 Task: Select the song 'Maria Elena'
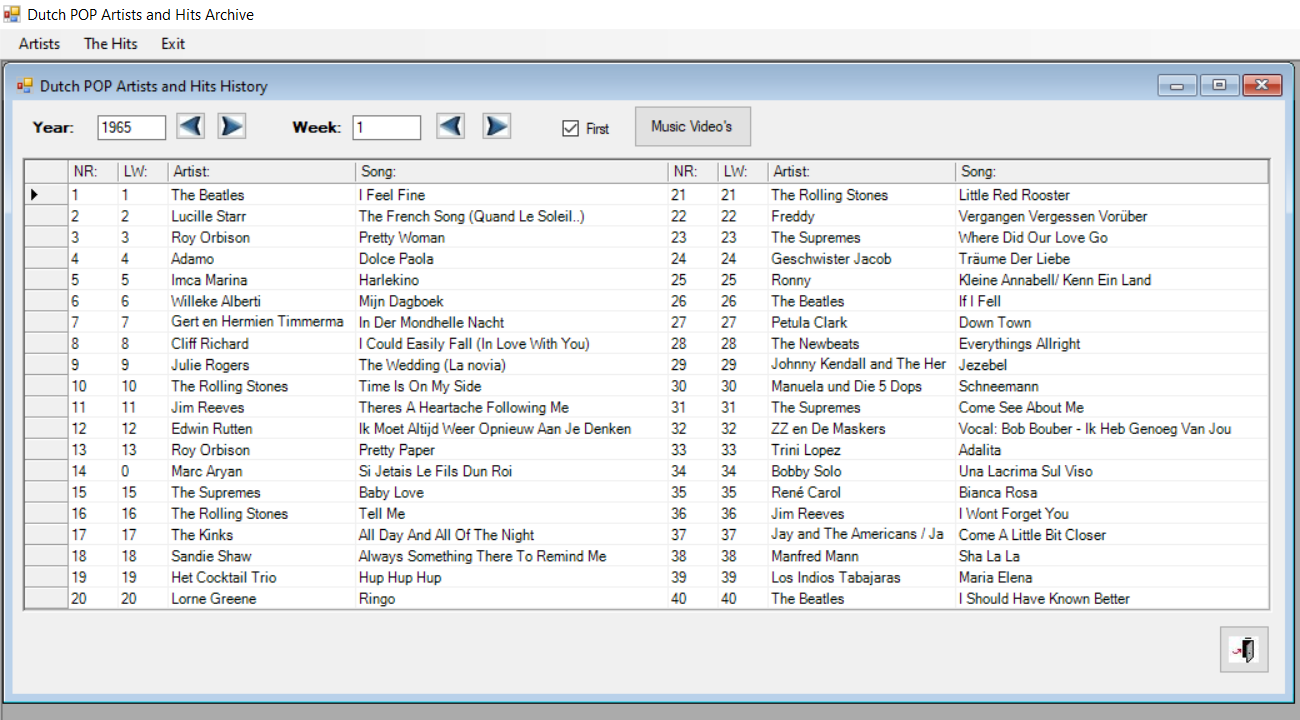pos(1111,577)
